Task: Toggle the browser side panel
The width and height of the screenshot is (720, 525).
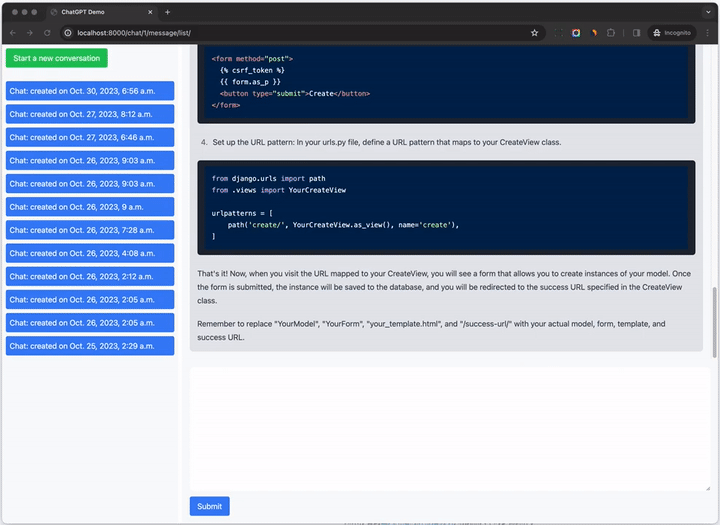Action: pos(636,33)
